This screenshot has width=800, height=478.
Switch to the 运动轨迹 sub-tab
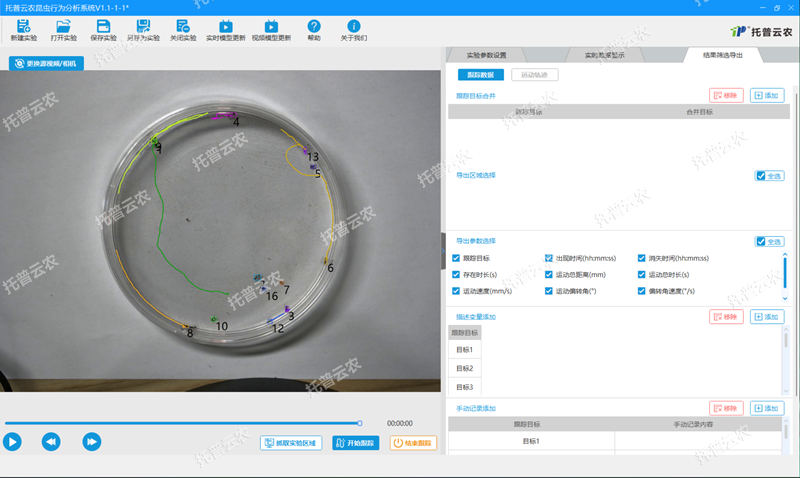pos(534,74)
